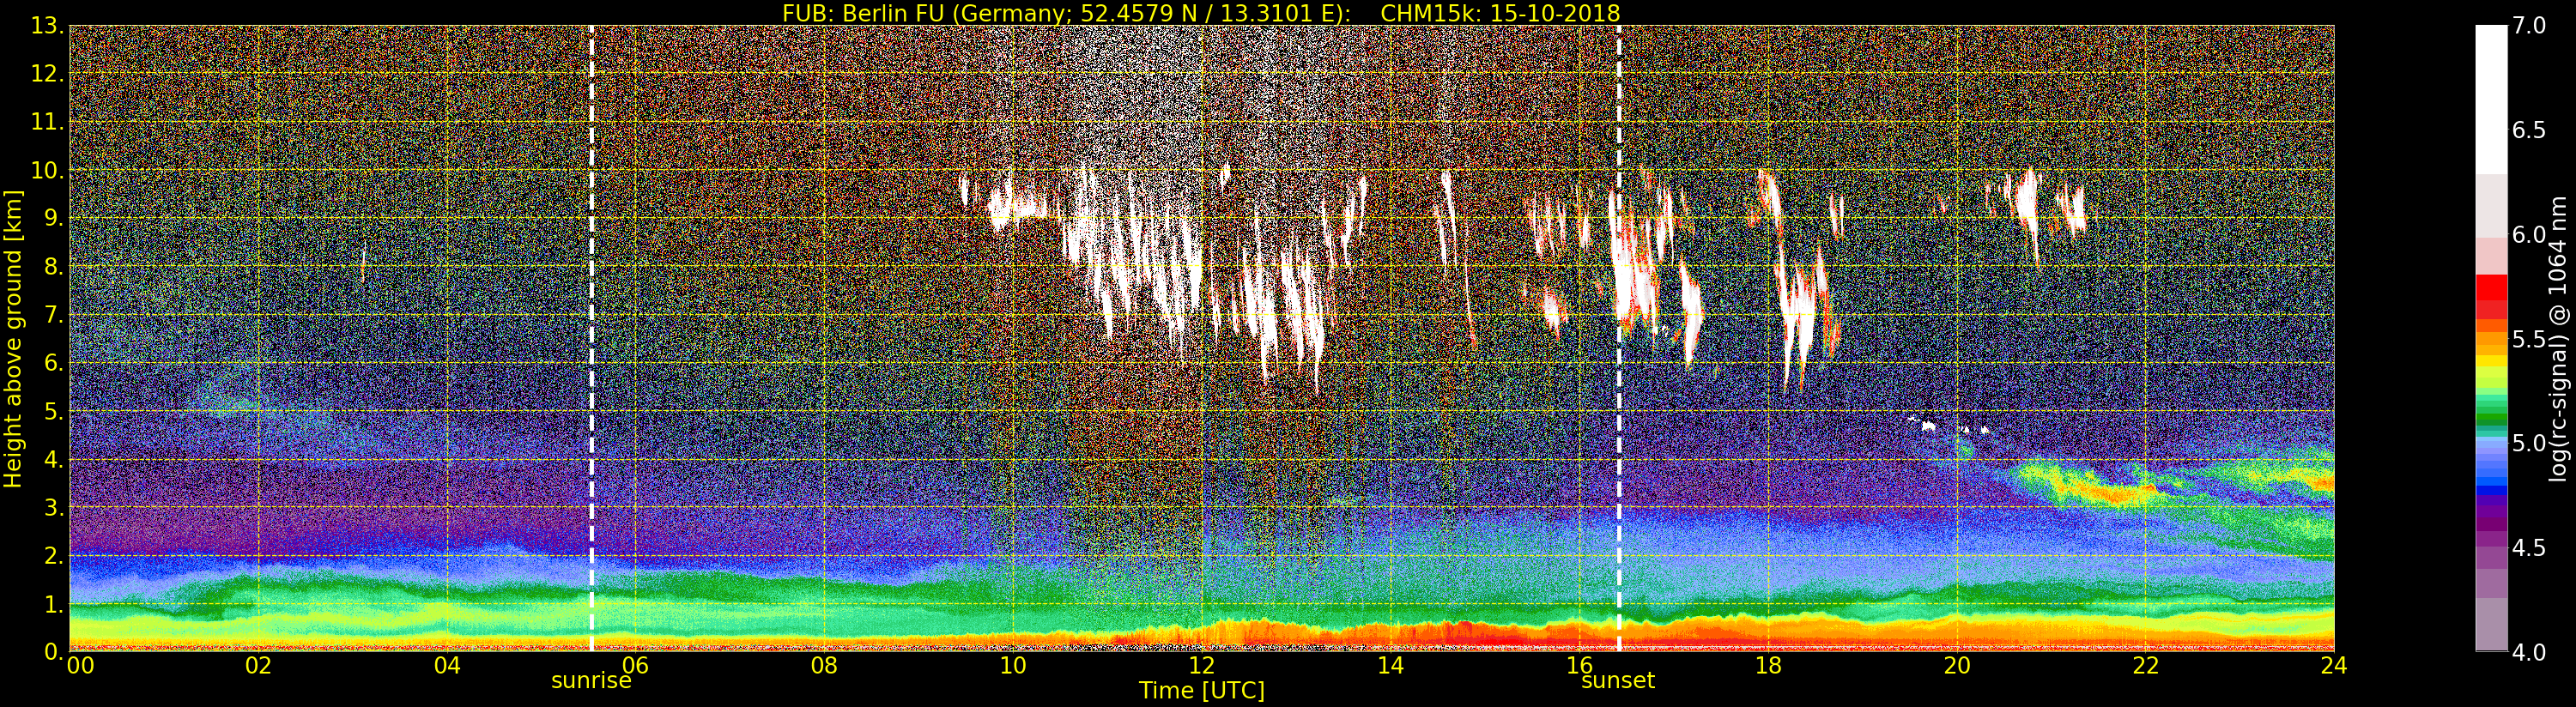Click the '10.' tick on the height axis

(48, 170)
